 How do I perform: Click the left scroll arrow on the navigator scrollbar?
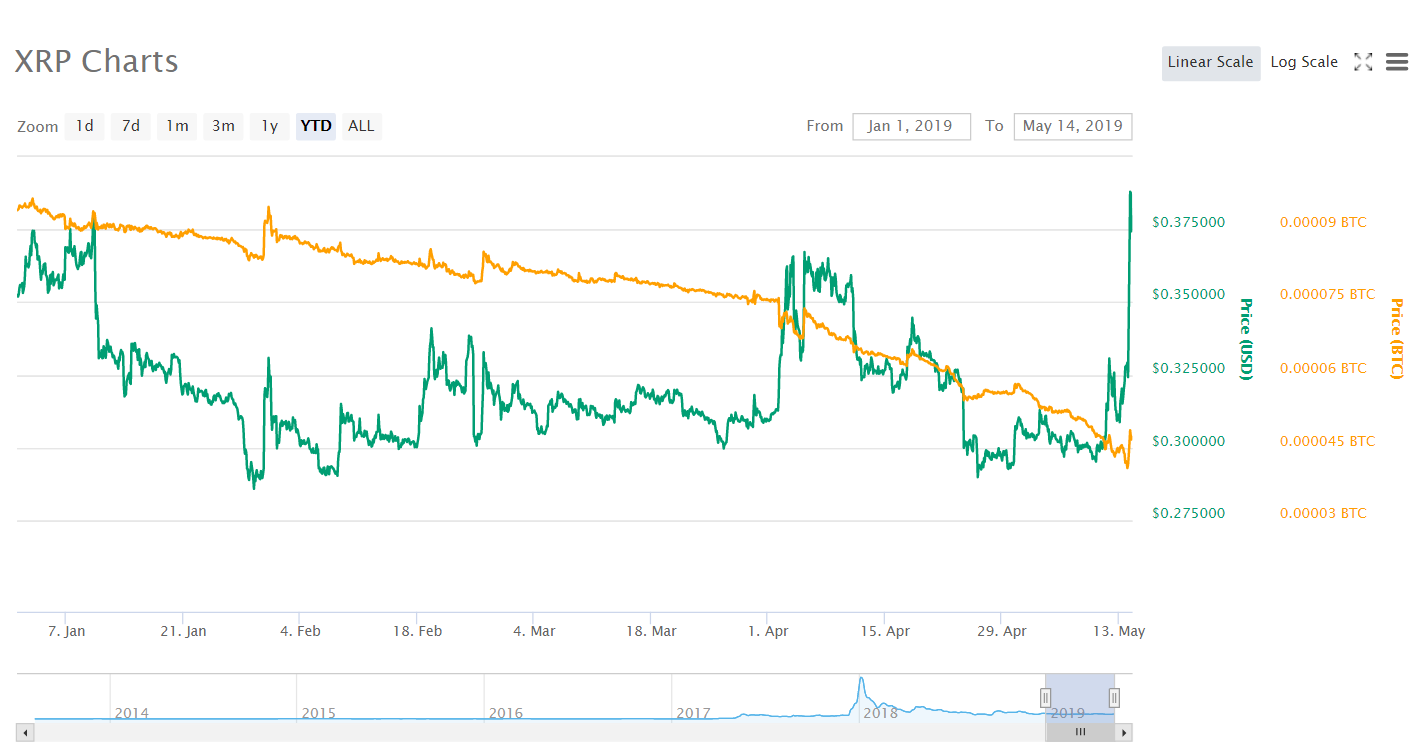click(x=24, y=731)
